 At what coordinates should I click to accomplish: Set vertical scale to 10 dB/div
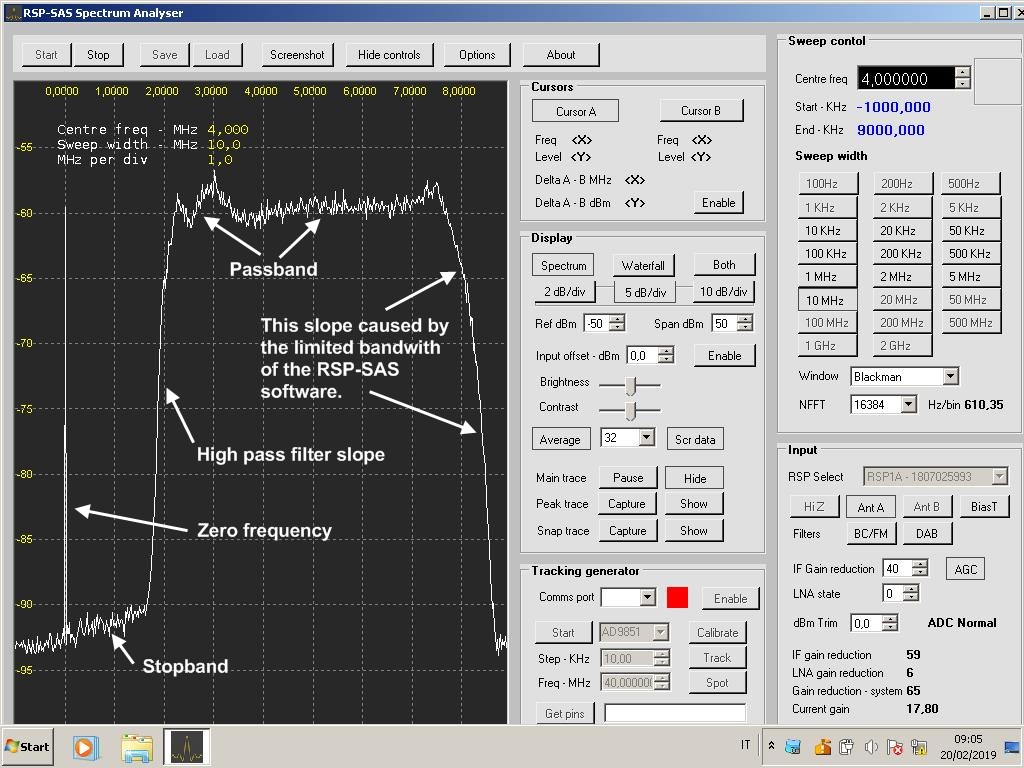tap(724, 291)
